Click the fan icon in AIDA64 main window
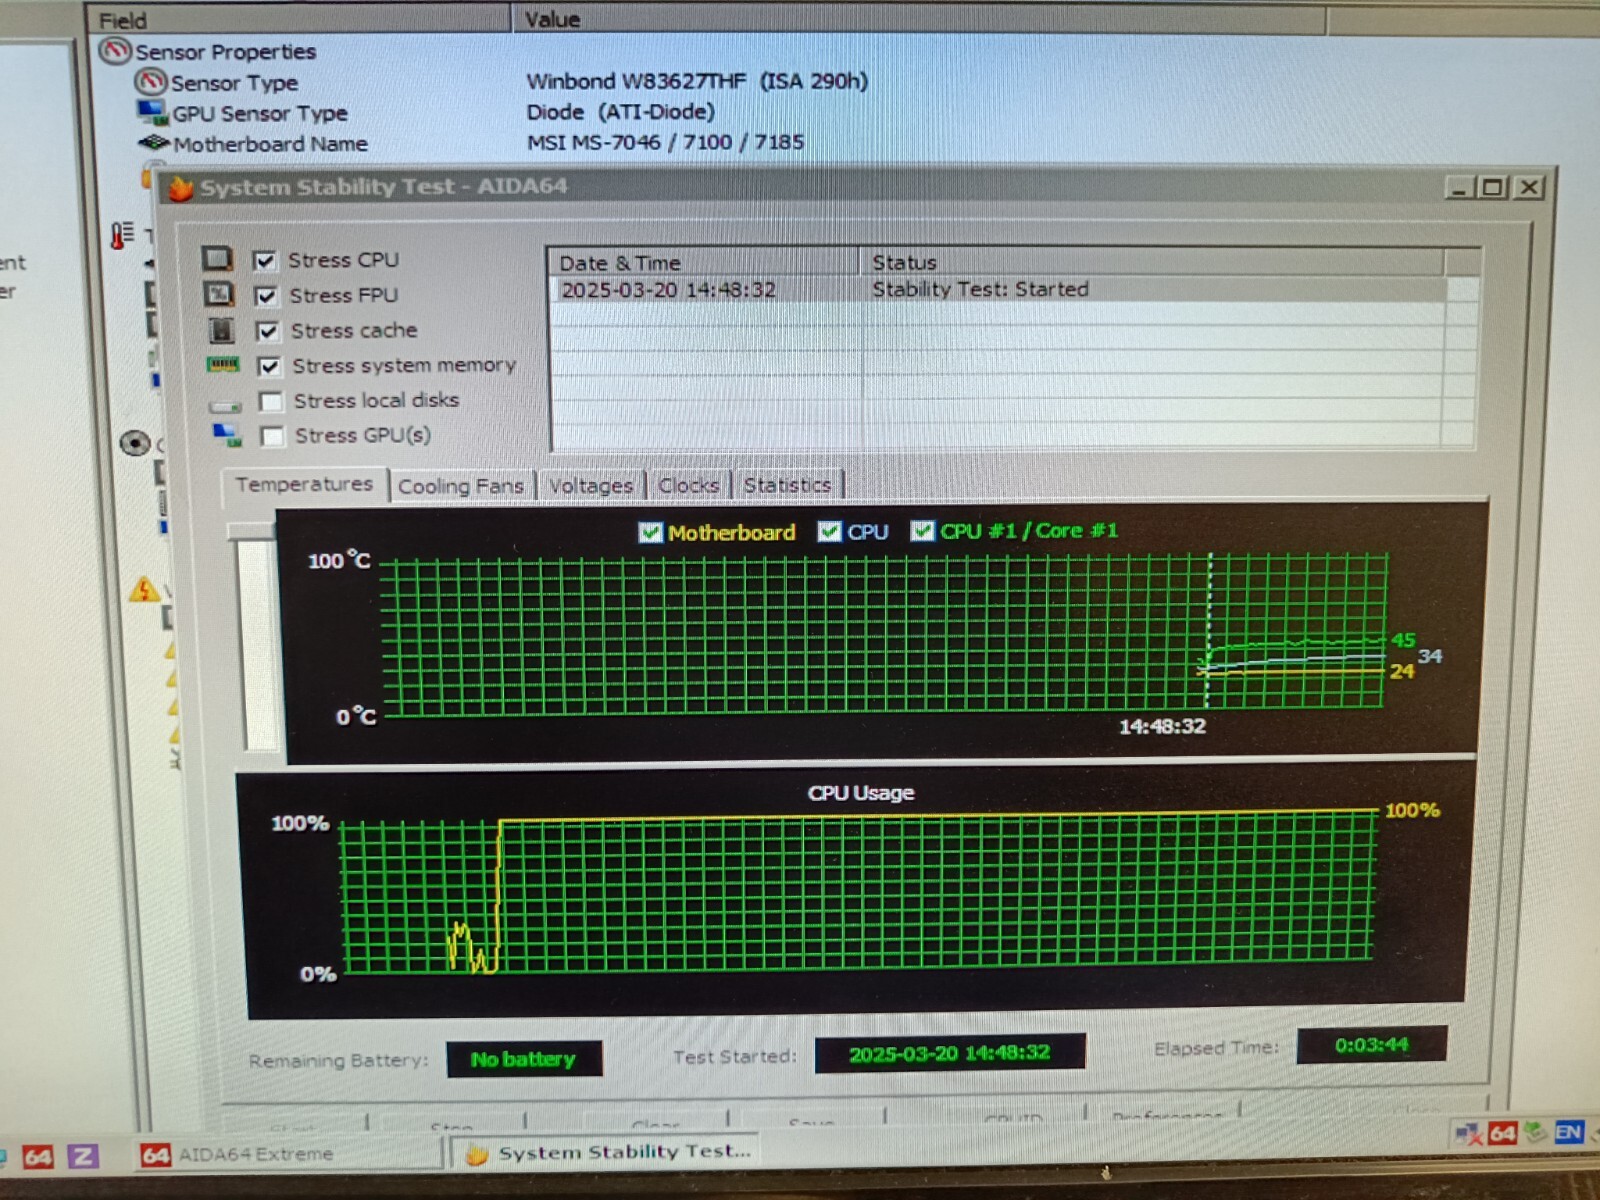 click(x=135, y=443)
